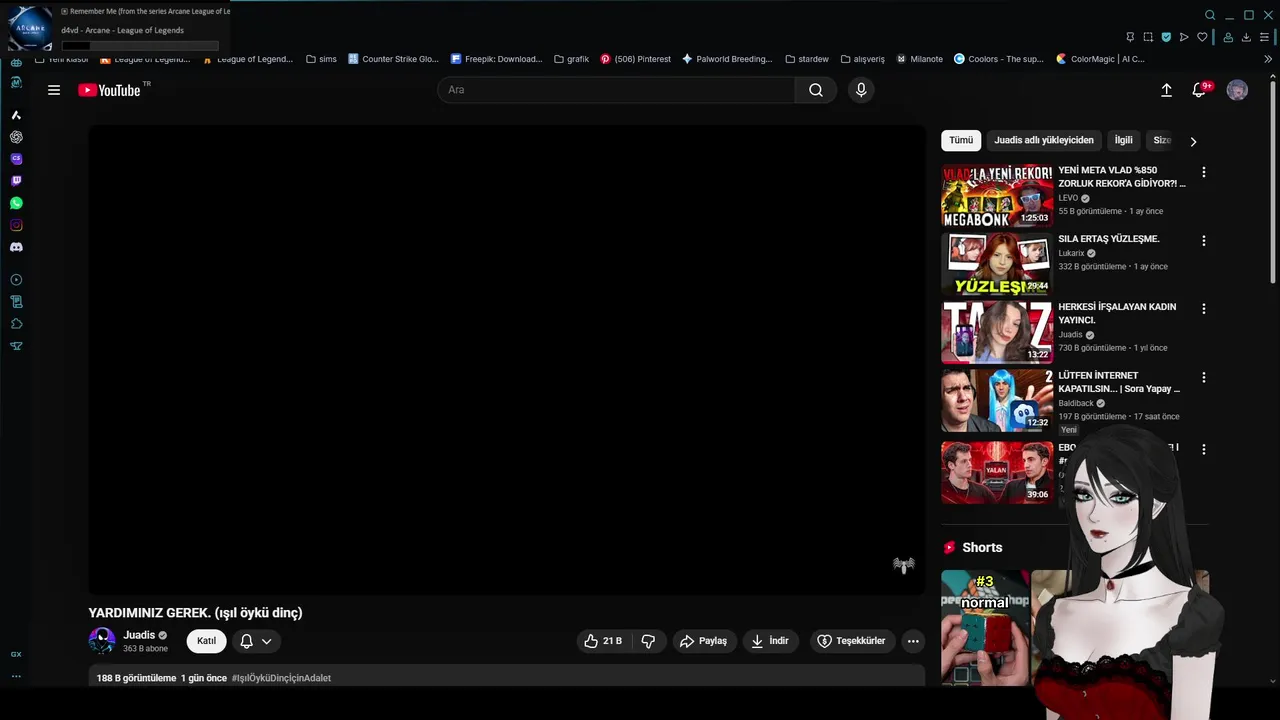This screenshot has height=720, width=1280.
Task: Open Twitch panel in the sidebar
Action: [16, 181]
